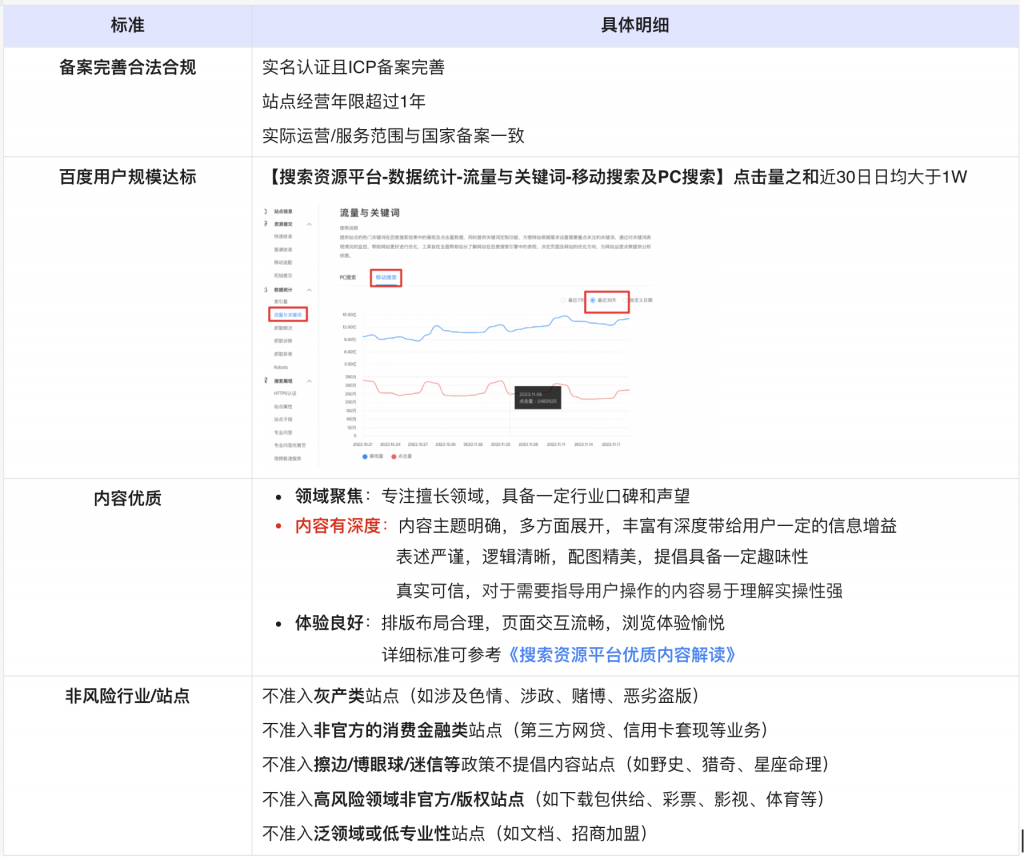The height and width of the screenshot is (860, 1024).
Task: Click the 站点信息 sidebar icon
Action: coord(266,212)
